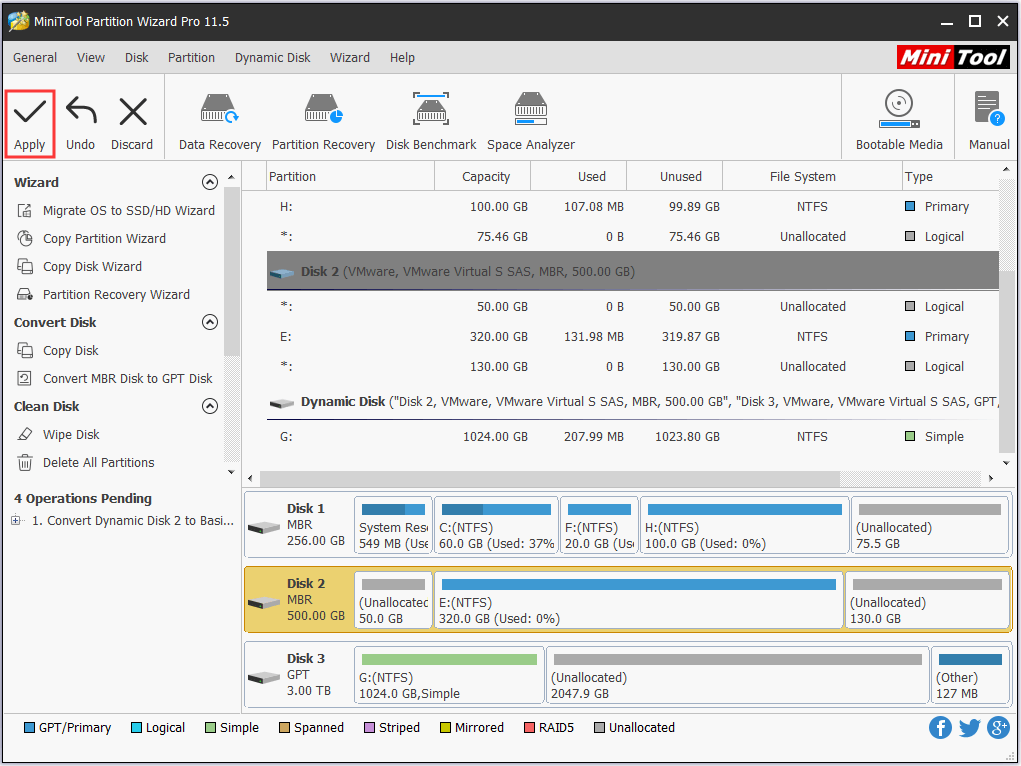Open the Wizard menu
This screenshot has width=1021, height=766.
pos(350,57)
